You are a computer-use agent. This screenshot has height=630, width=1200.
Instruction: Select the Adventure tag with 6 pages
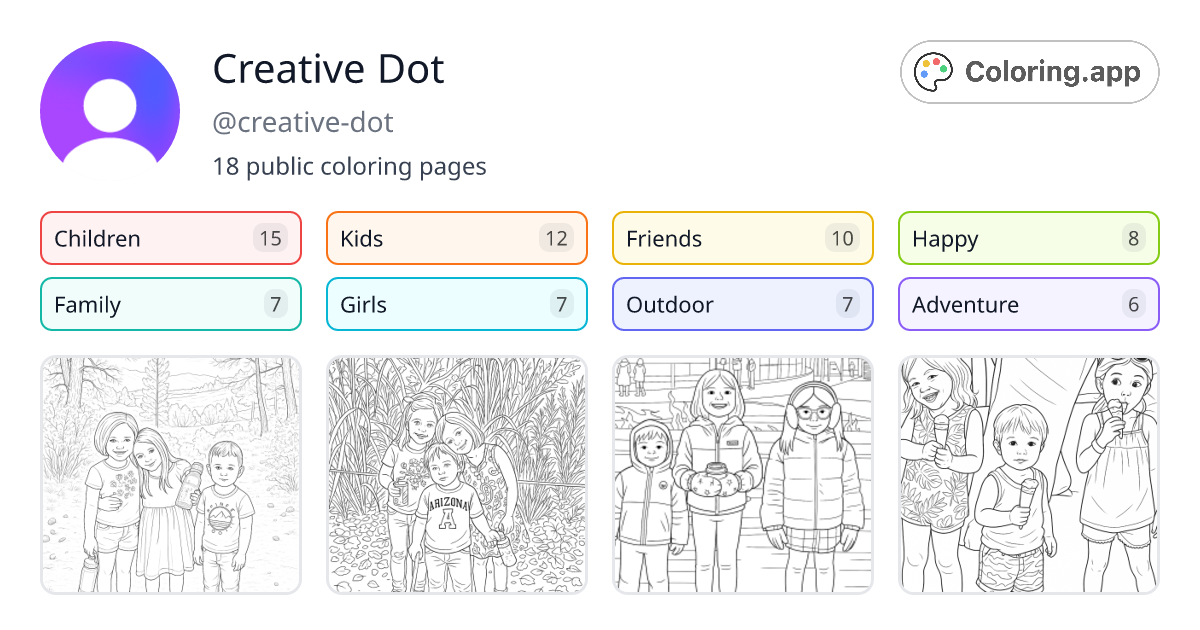point(1028,304)
